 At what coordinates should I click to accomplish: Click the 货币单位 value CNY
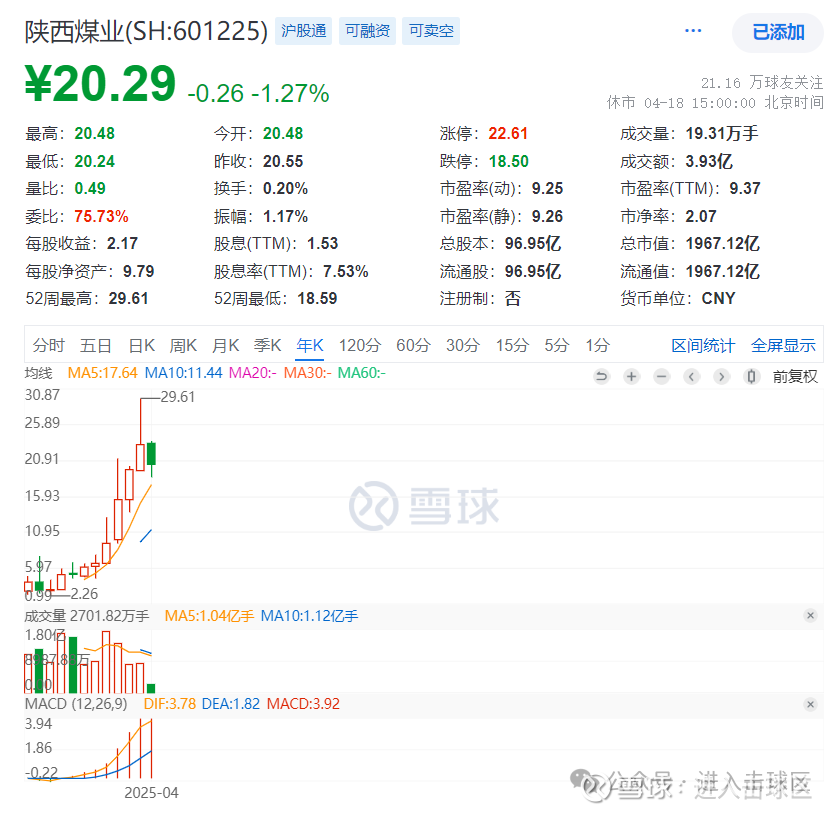tap(718, 298)
